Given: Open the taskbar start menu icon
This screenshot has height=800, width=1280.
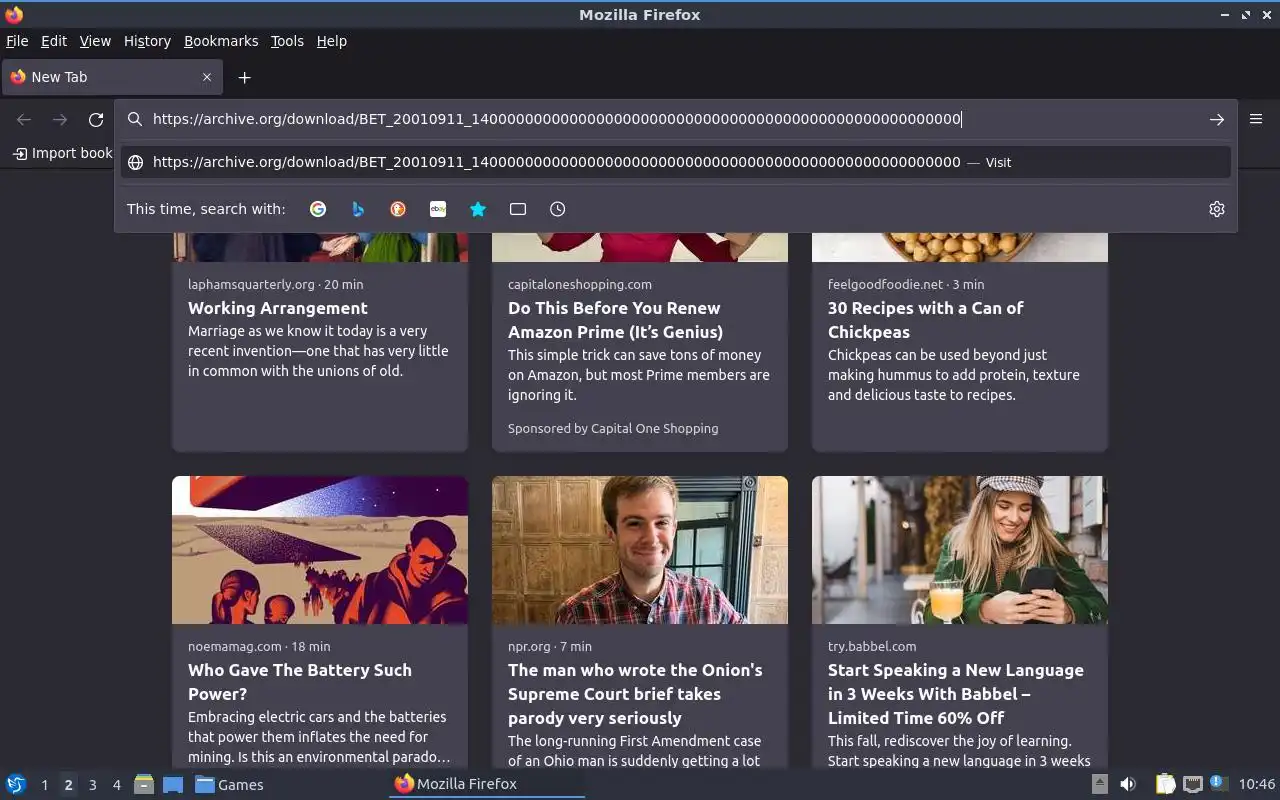Looking at the screenshot, I should pyautogui.click(x=15, y=784).
